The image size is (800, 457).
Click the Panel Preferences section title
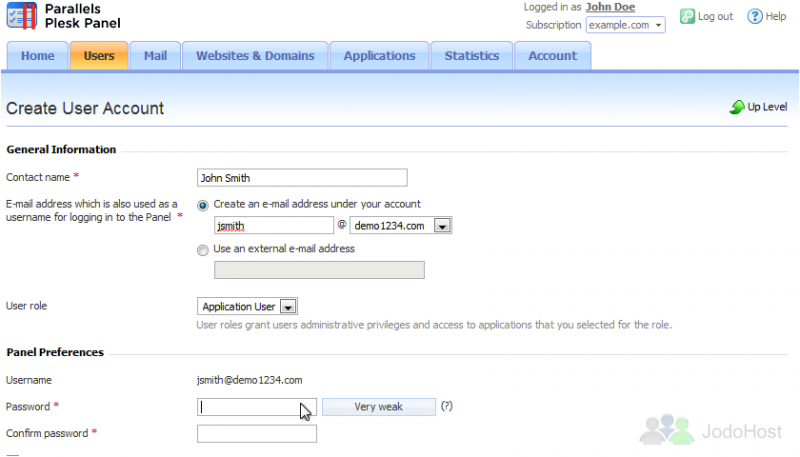click(x=55, y=352)
